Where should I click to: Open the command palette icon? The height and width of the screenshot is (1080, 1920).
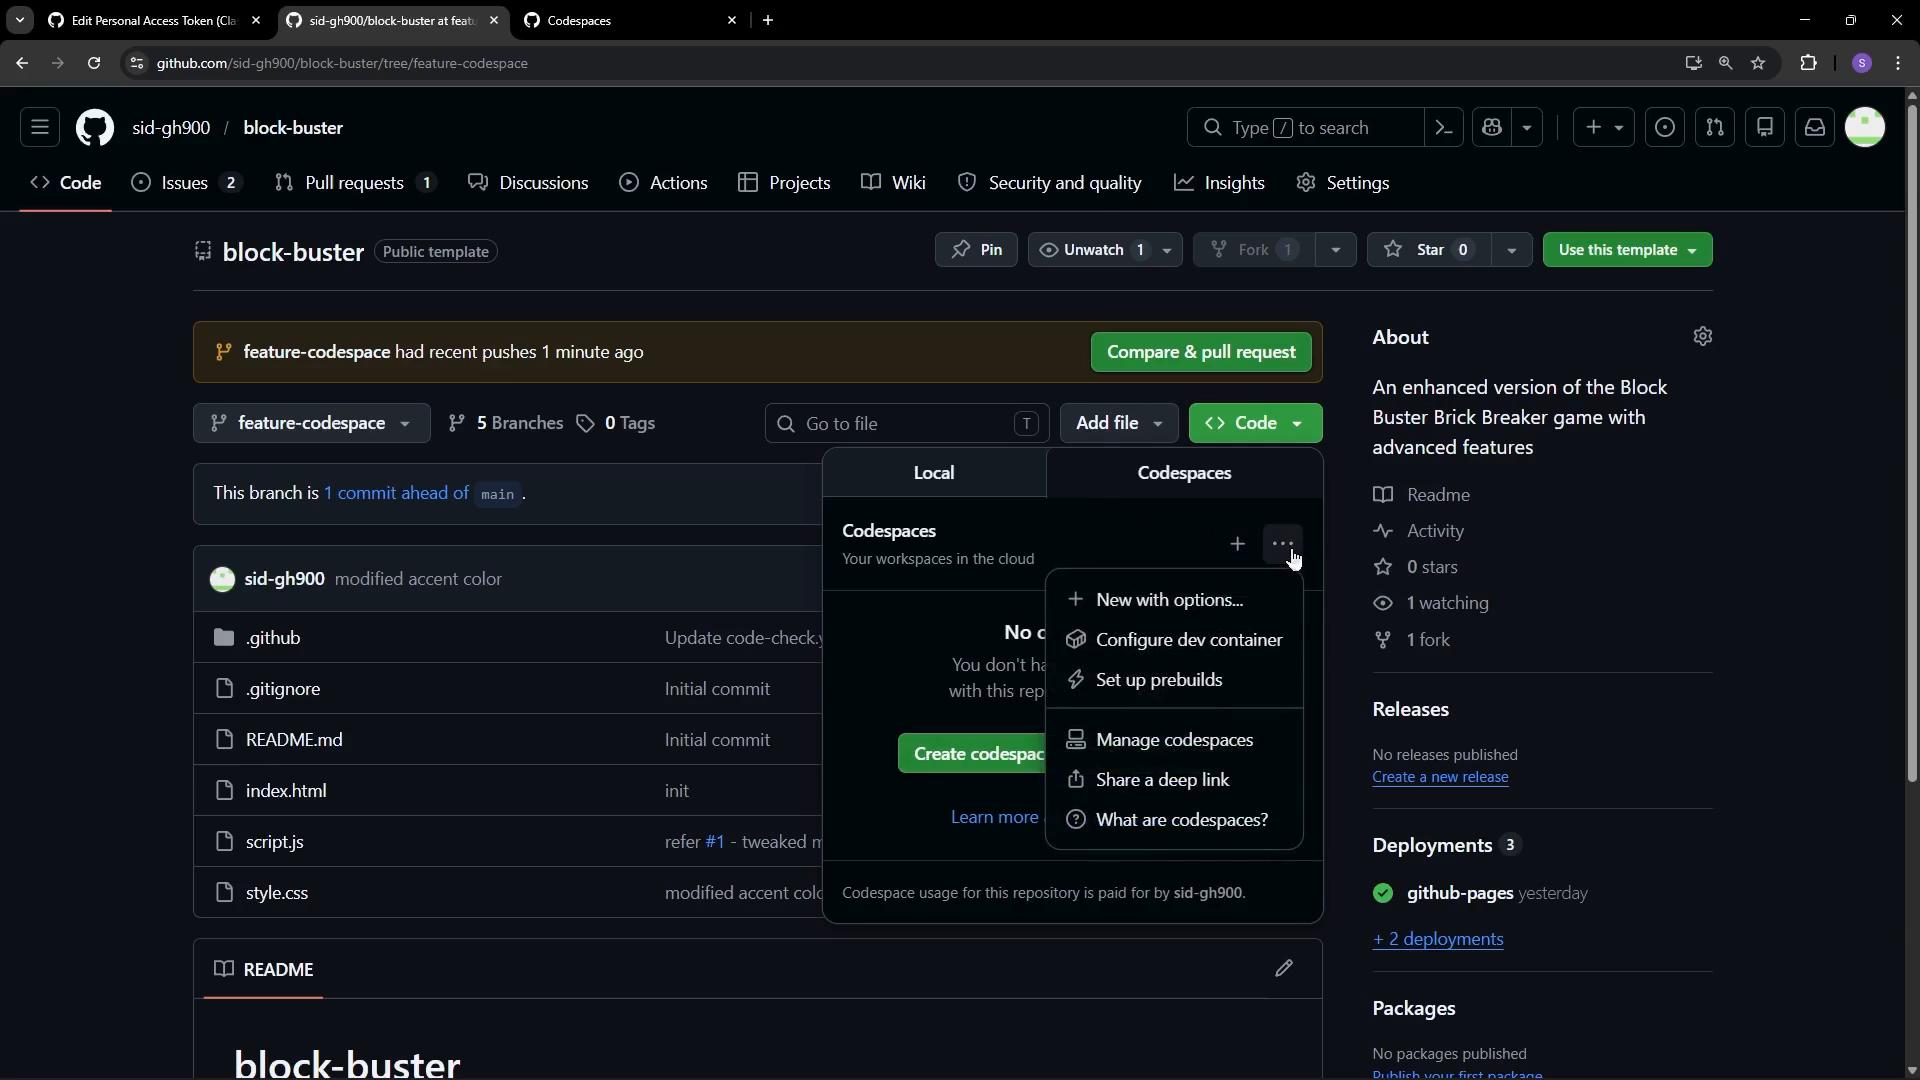pos(1444,127)
